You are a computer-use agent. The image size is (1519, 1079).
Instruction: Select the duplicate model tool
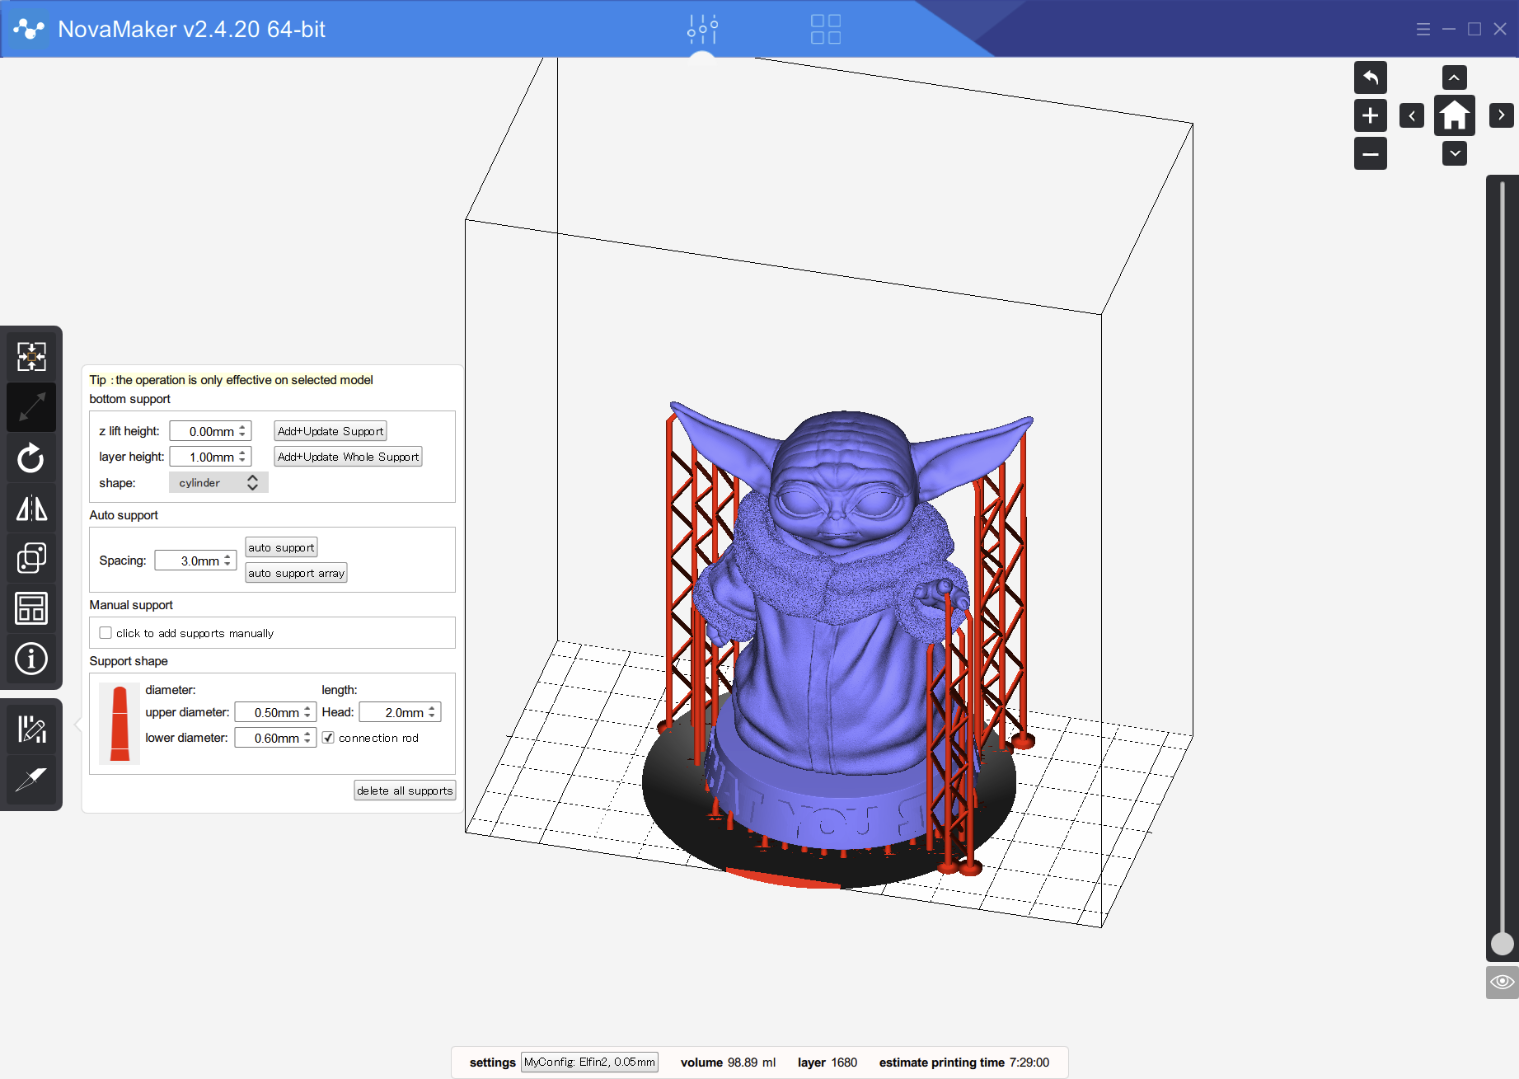click(31, 558)
